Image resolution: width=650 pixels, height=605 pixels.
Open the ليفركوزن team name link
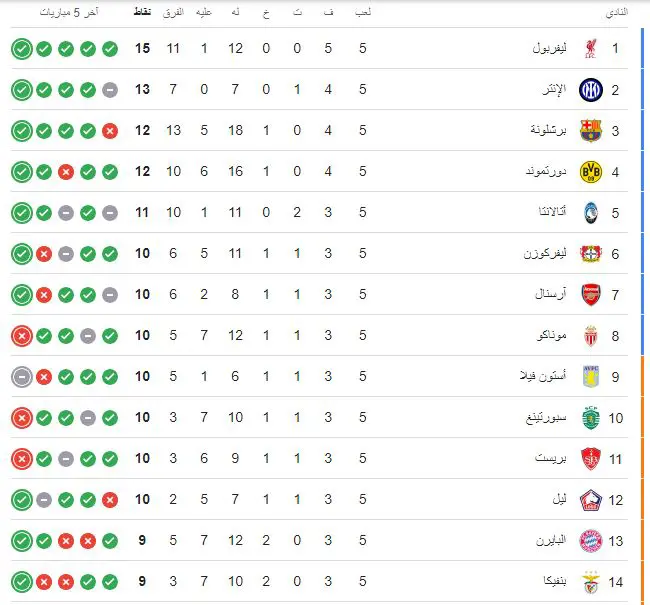coord(545,253)
